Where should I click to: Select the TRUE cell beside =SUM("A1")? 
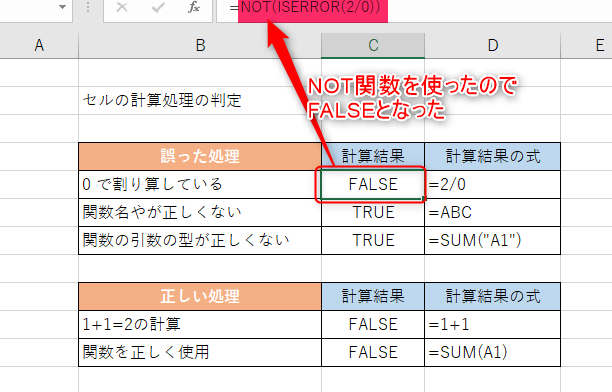click(x=373, y=241)
